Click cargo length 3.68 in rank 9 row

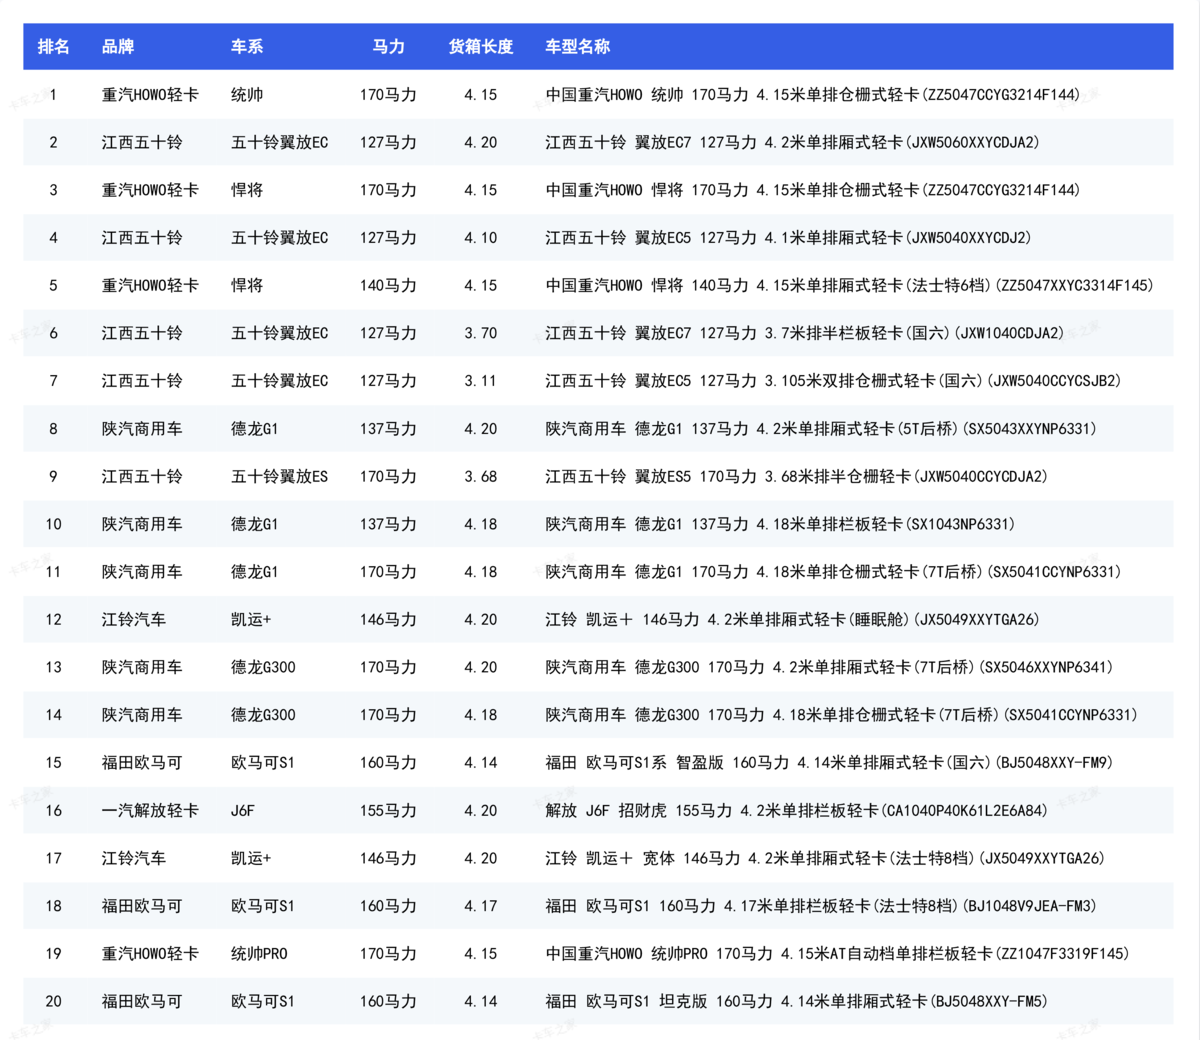pyautogui.click(x=481, y=477)
